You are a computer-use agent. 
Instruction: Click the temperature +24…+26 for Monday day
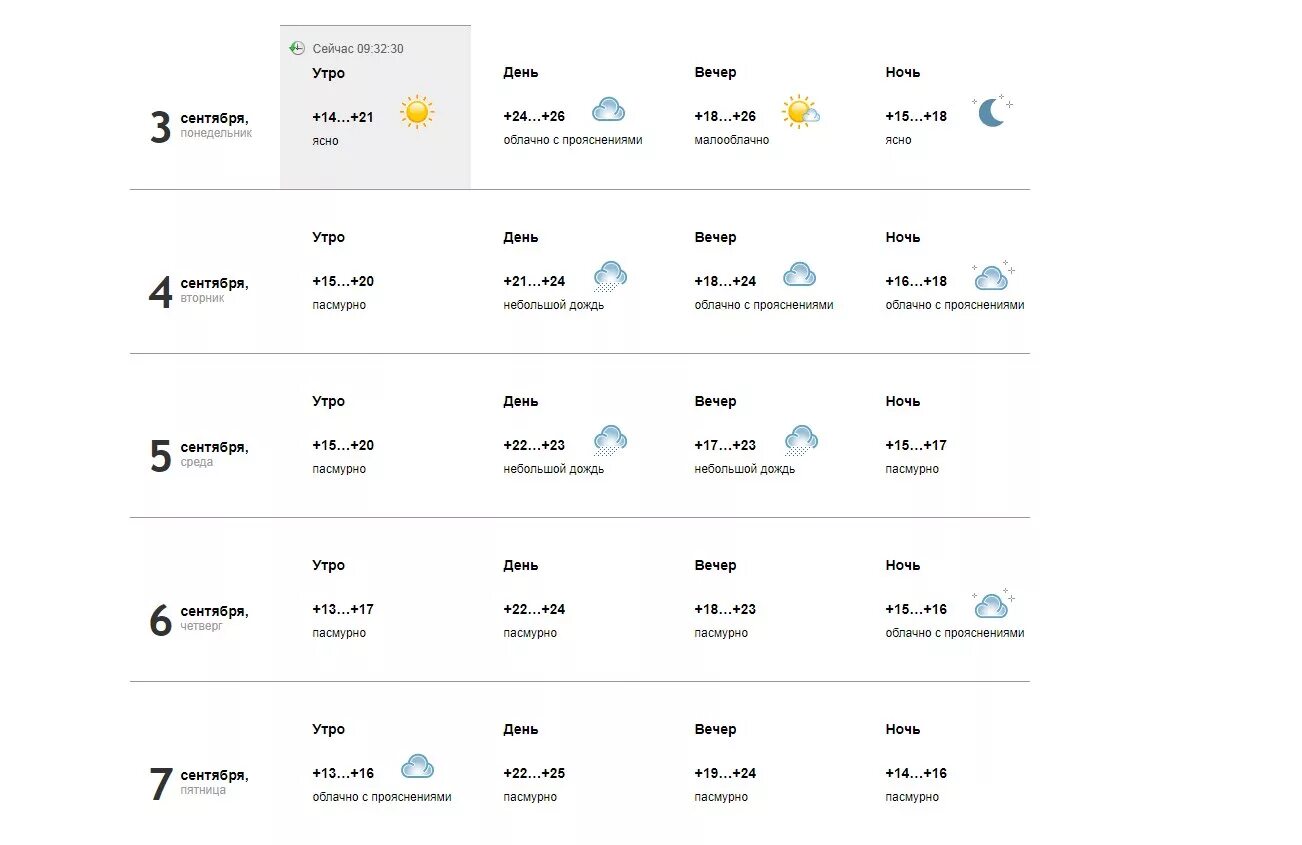[534, 116]
